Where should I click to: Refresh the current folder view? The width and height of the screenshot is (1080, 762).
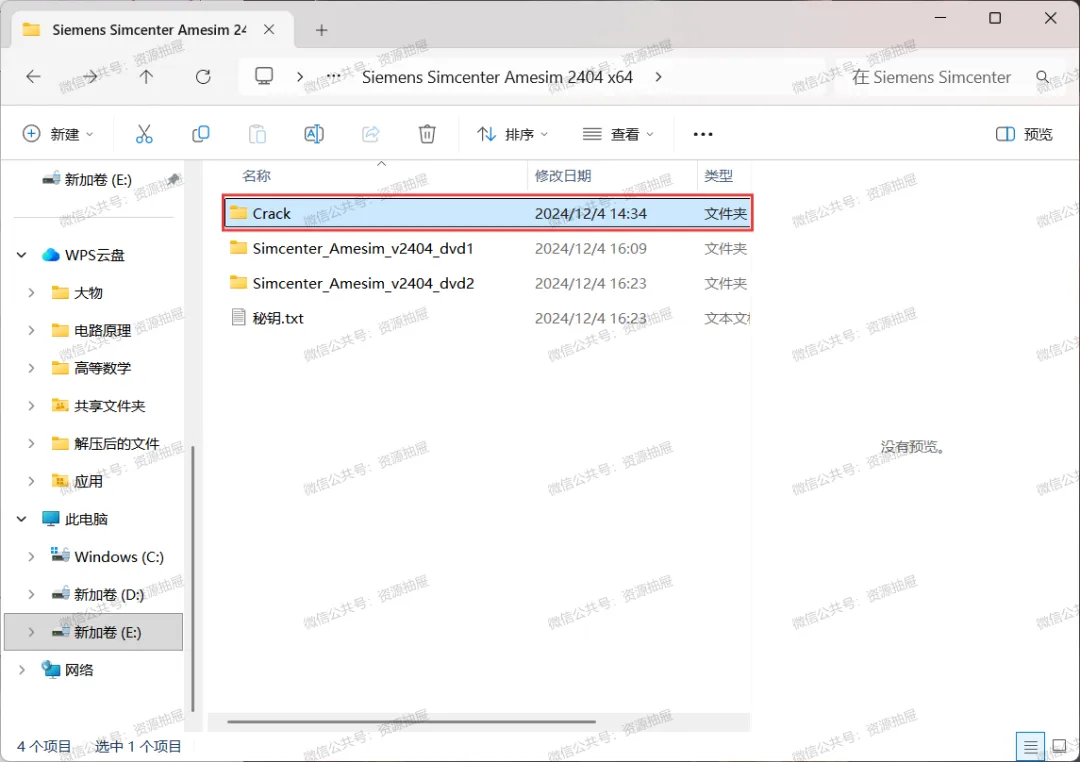(203, 76)
